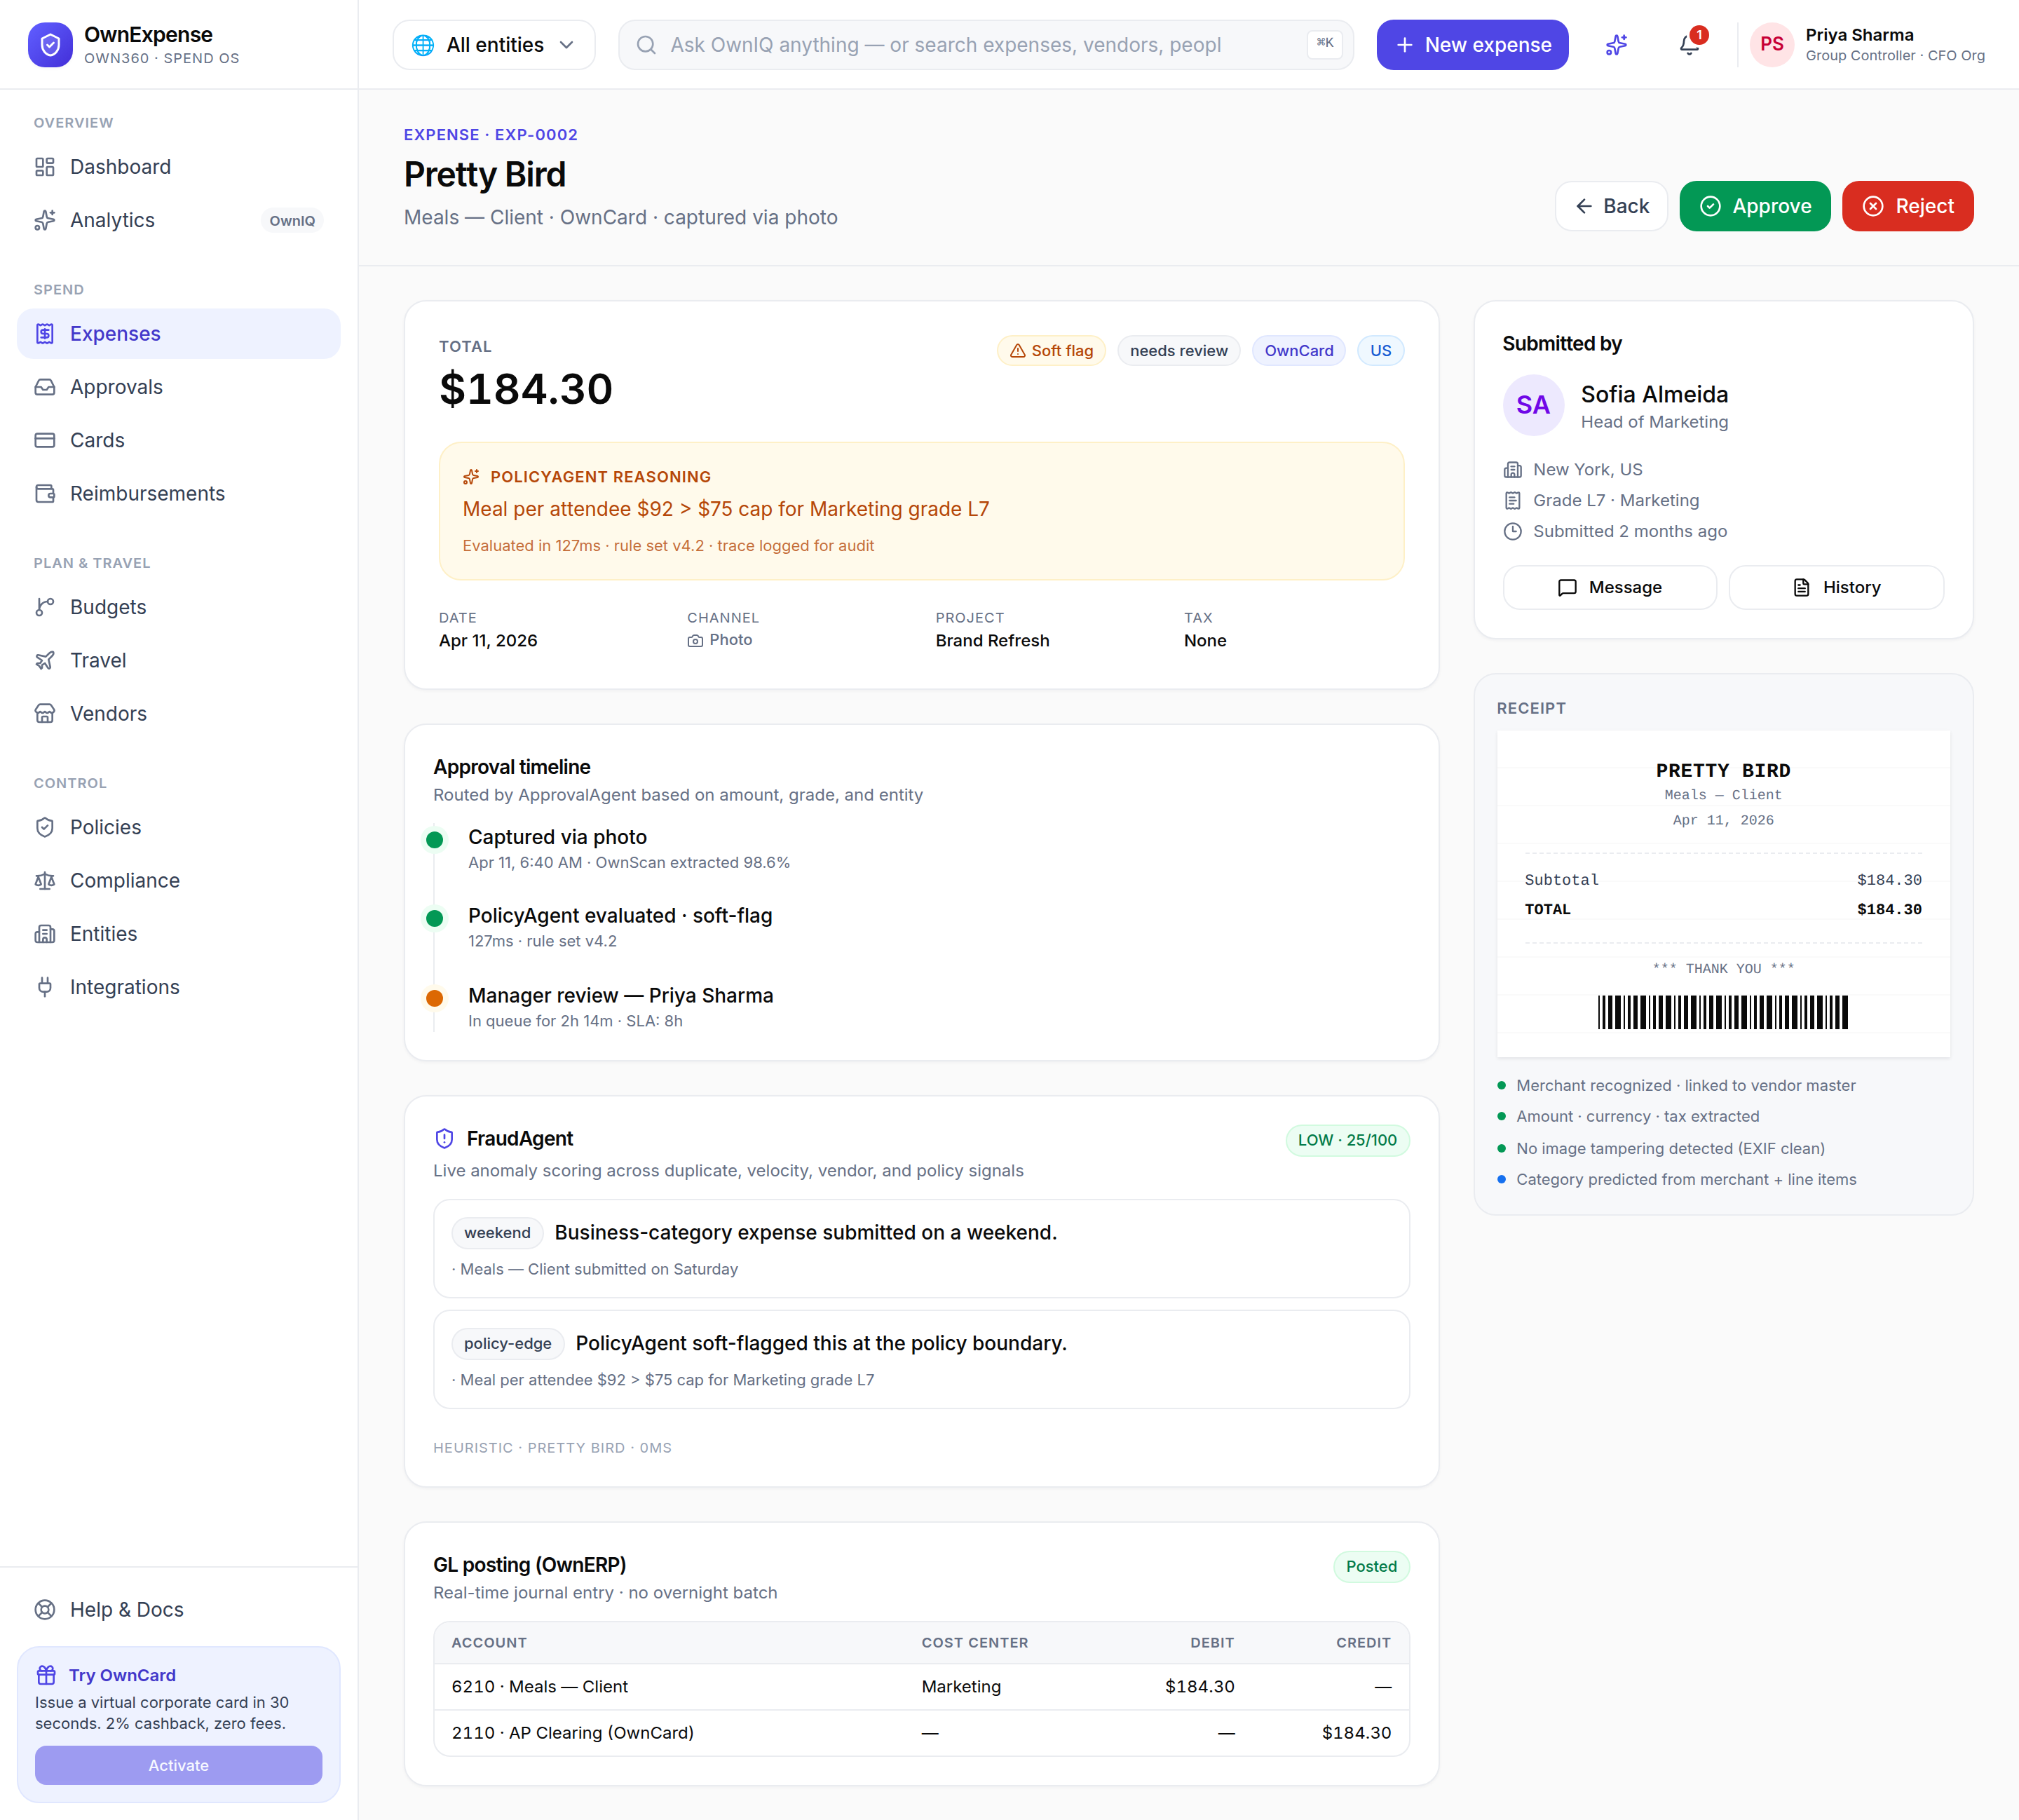Image resolution: width=2019 pixels, height=1820 pixels.
Task: Open the Entities building icon
Action: [45, 933]
